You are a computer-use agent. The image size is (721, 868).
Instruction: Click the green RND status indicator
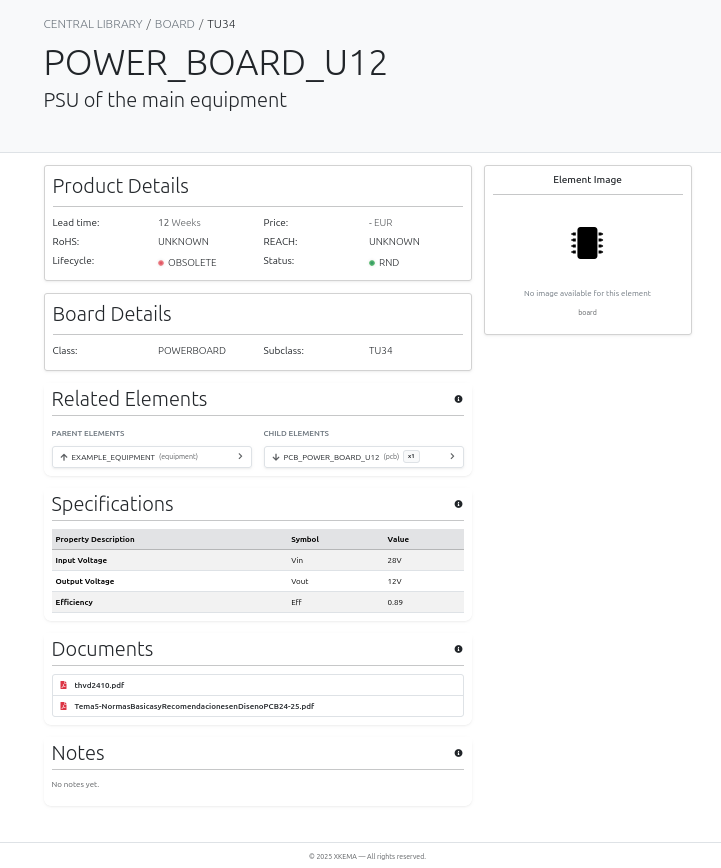[371, 262]
